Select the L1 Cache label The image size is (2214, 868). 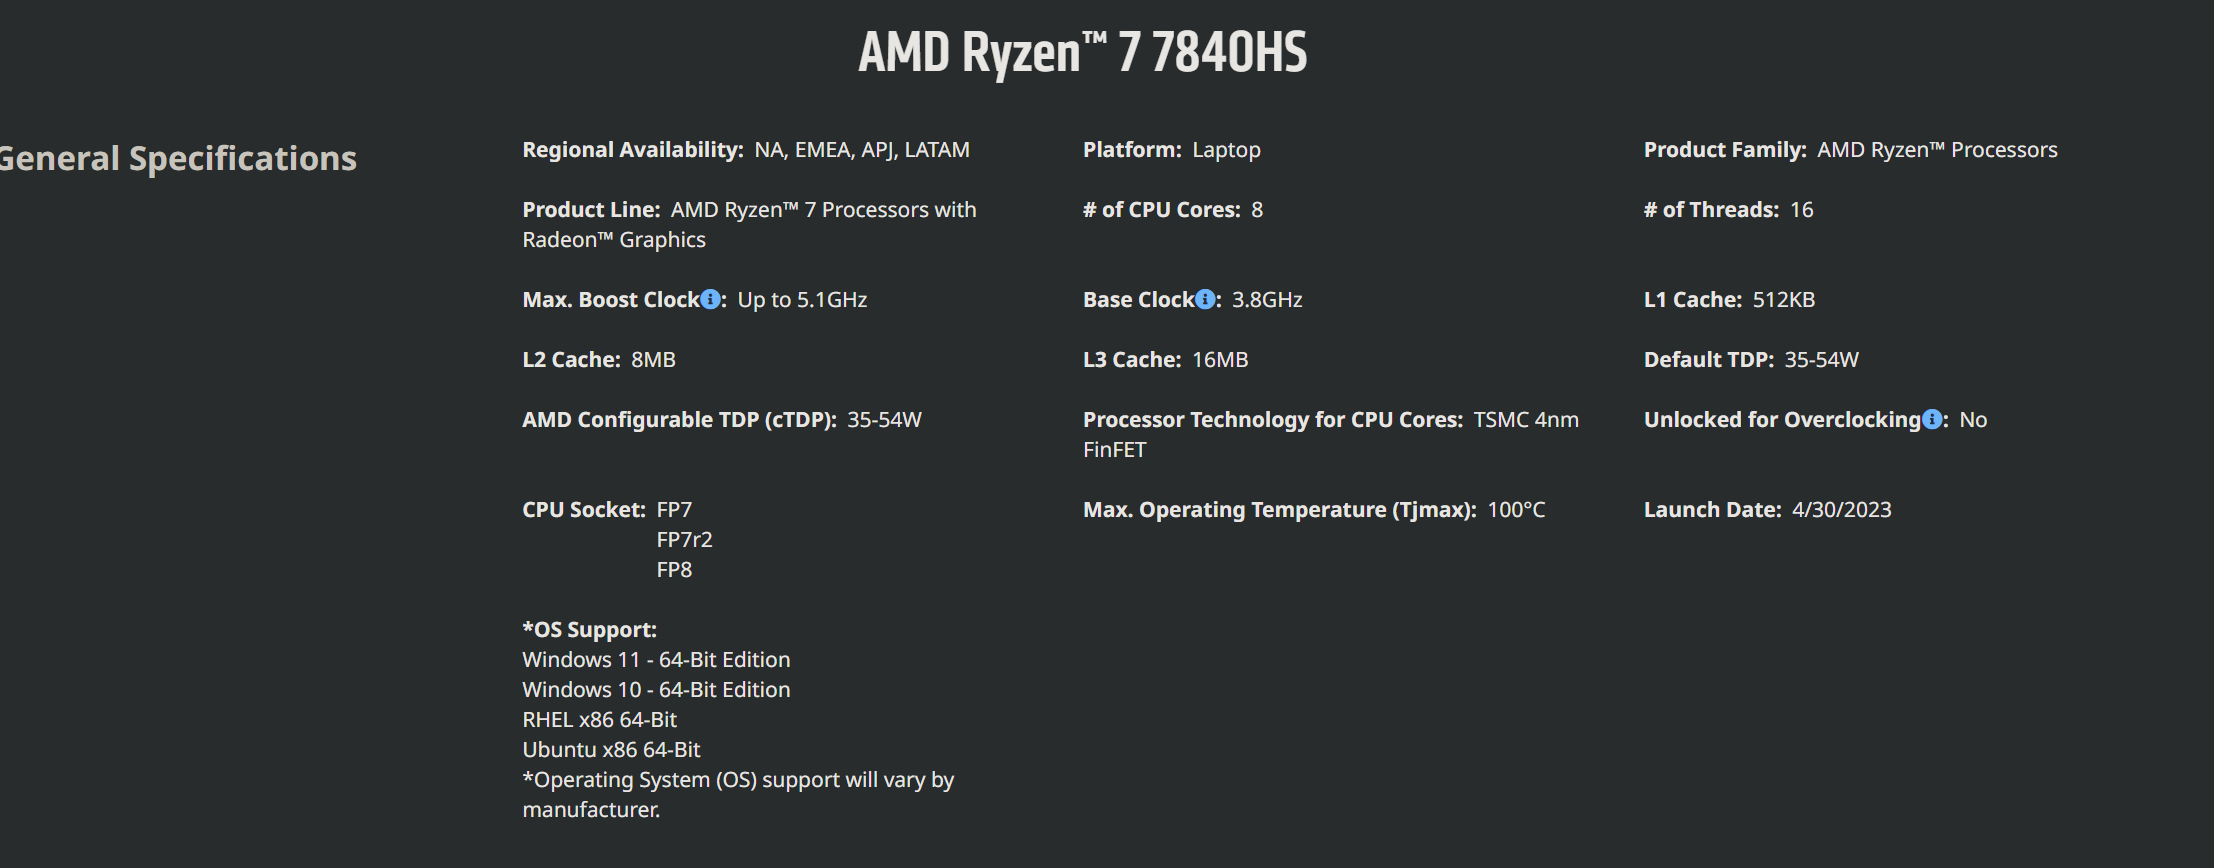tap(1692, 300)
